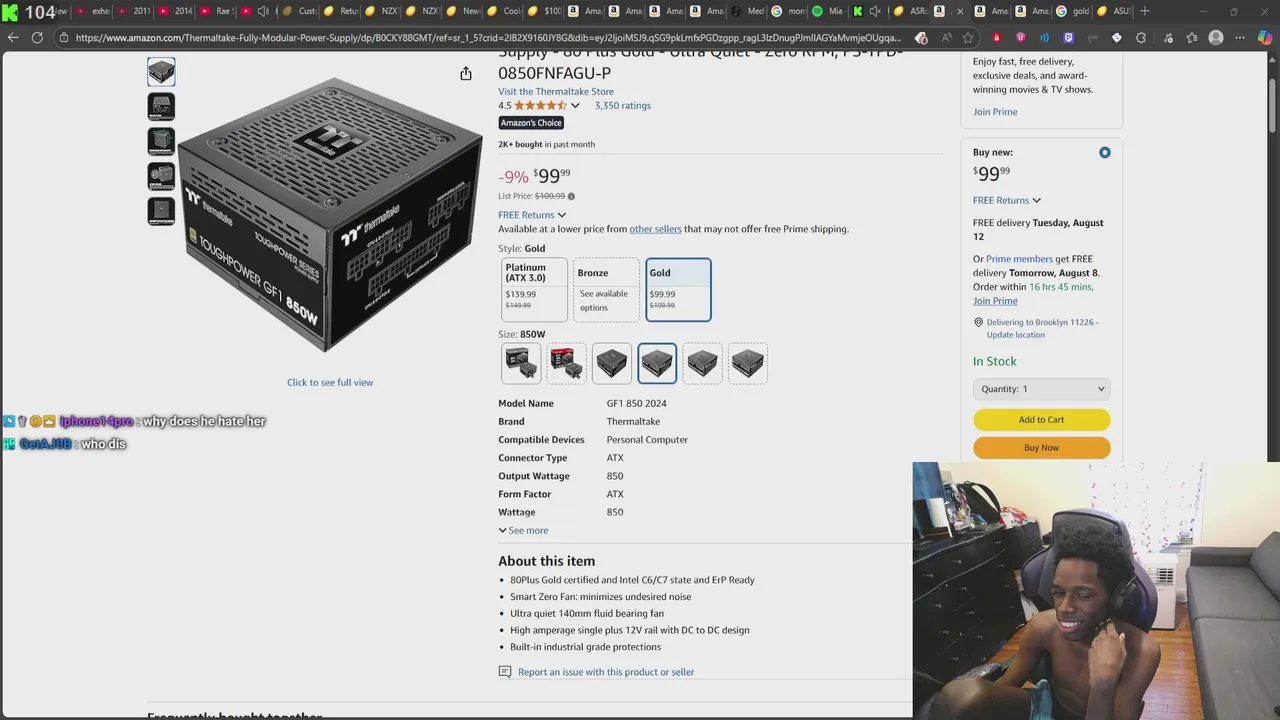The width and height of the screenshot is (1280, 720).
Task: Open a new browser tab
Action: coord(1145,11)
